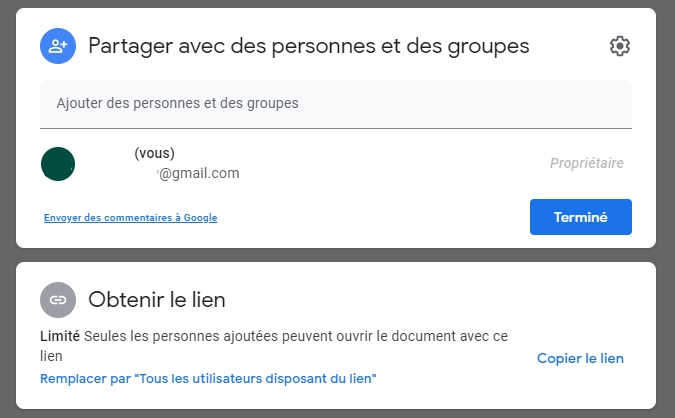Open 'Envoyer des commentaires à Google' link
Screen dimensions: 675x418
[x=130, y=217]
